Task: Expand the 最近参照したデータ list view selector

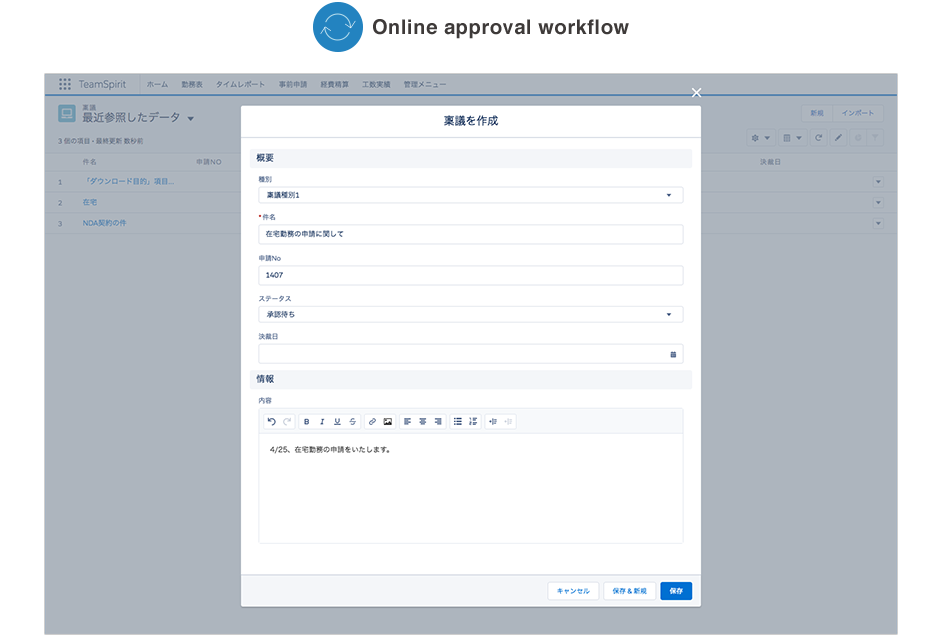Action: (190, 119)
